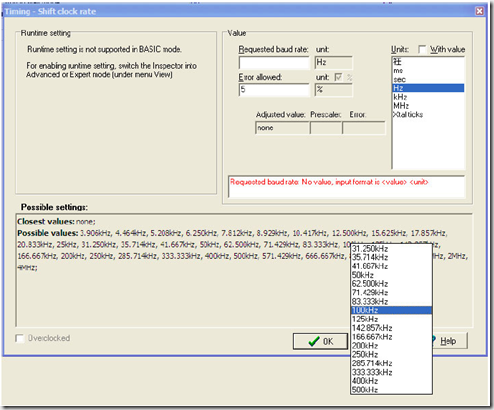The height and width of the screenshot is (410, 494).
Task: Click the Help button
Action: click(x=449, y=341)
